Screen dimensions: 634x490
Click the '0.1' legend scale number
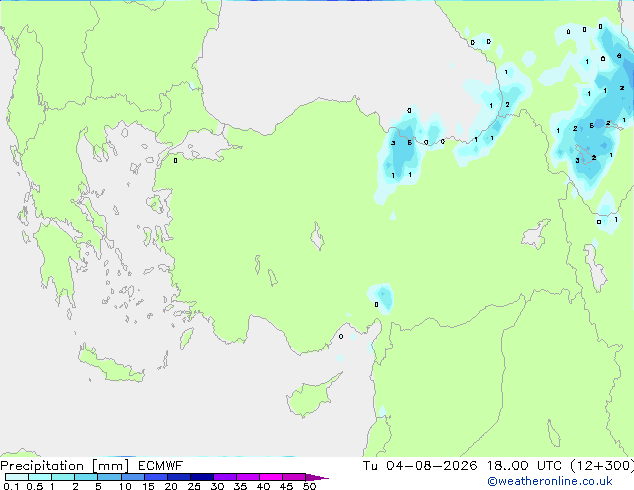11,486
